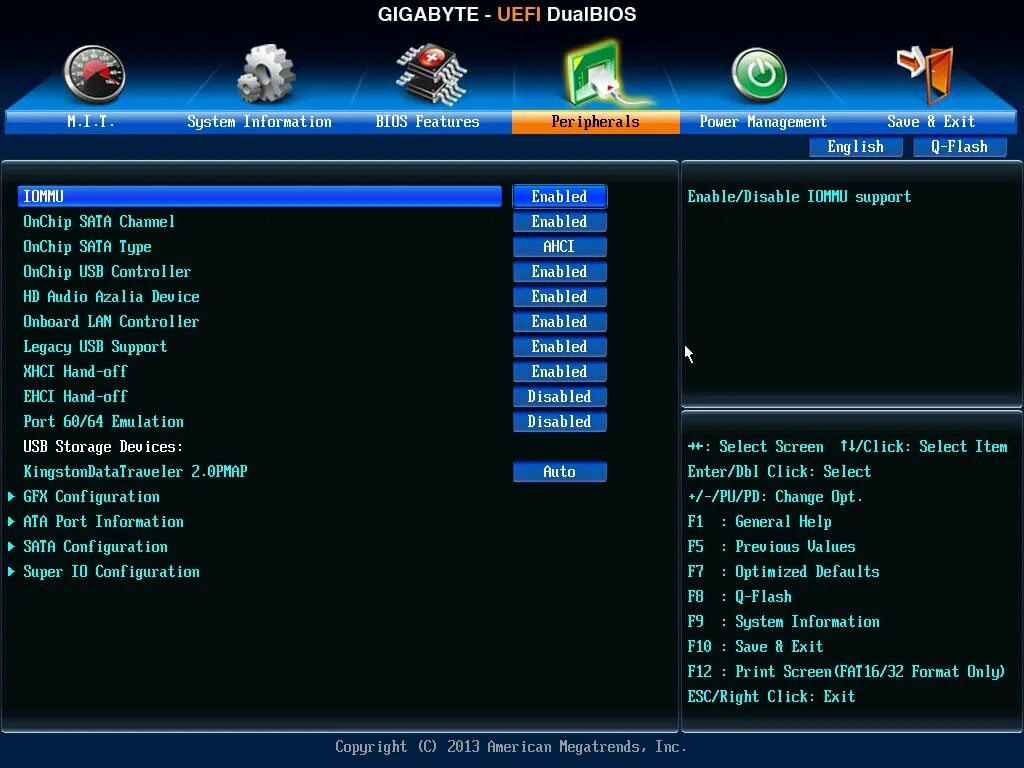Click the ESC/Right Click: Exit line
This screenshot has height=768, width=1024.
pyautogui.click(x=771, y=696)
